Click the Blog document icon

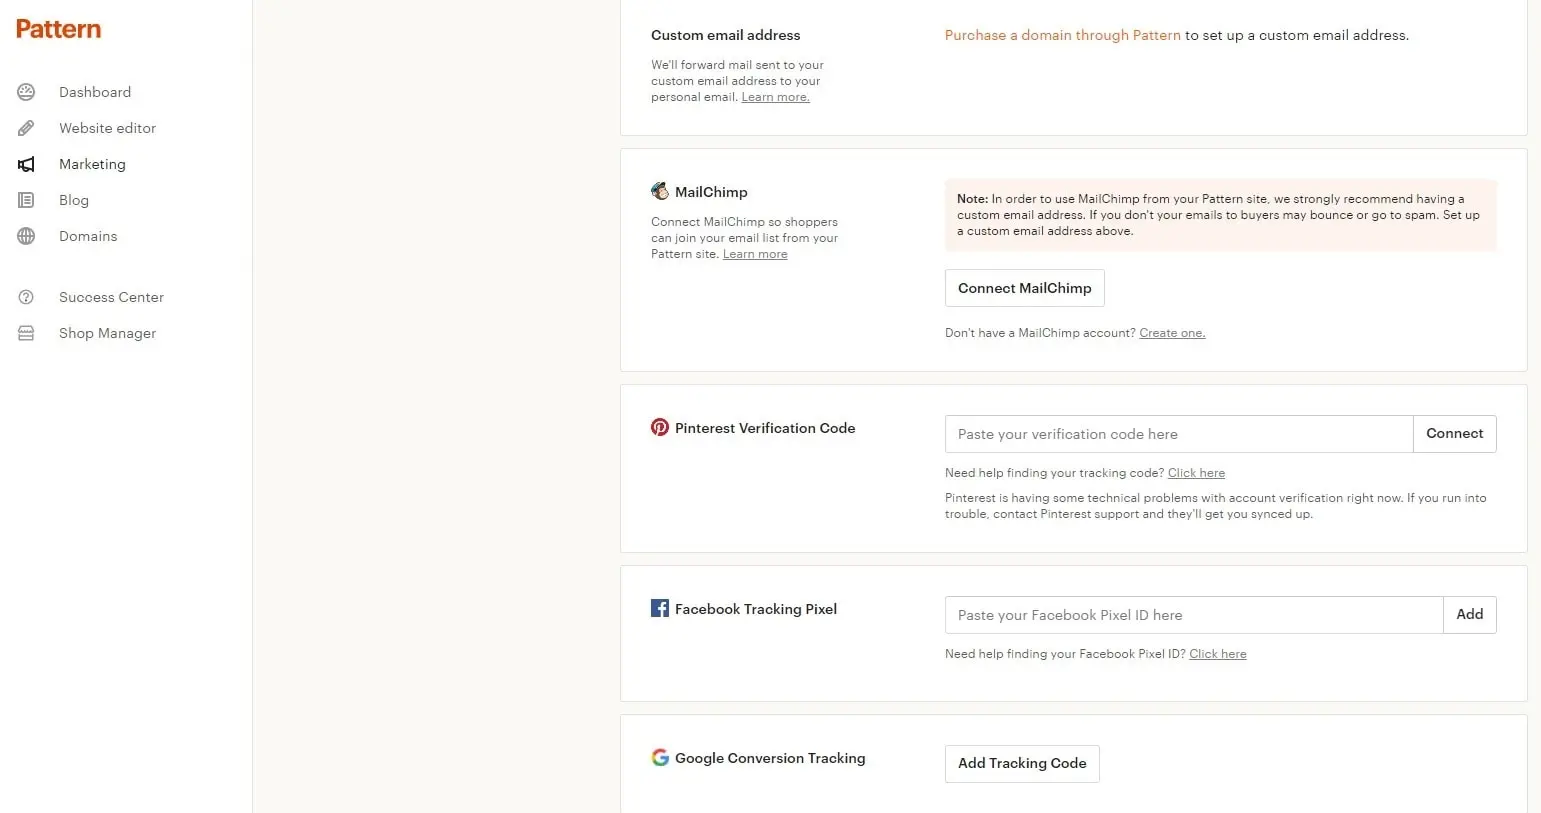click(x=26, y=200)
